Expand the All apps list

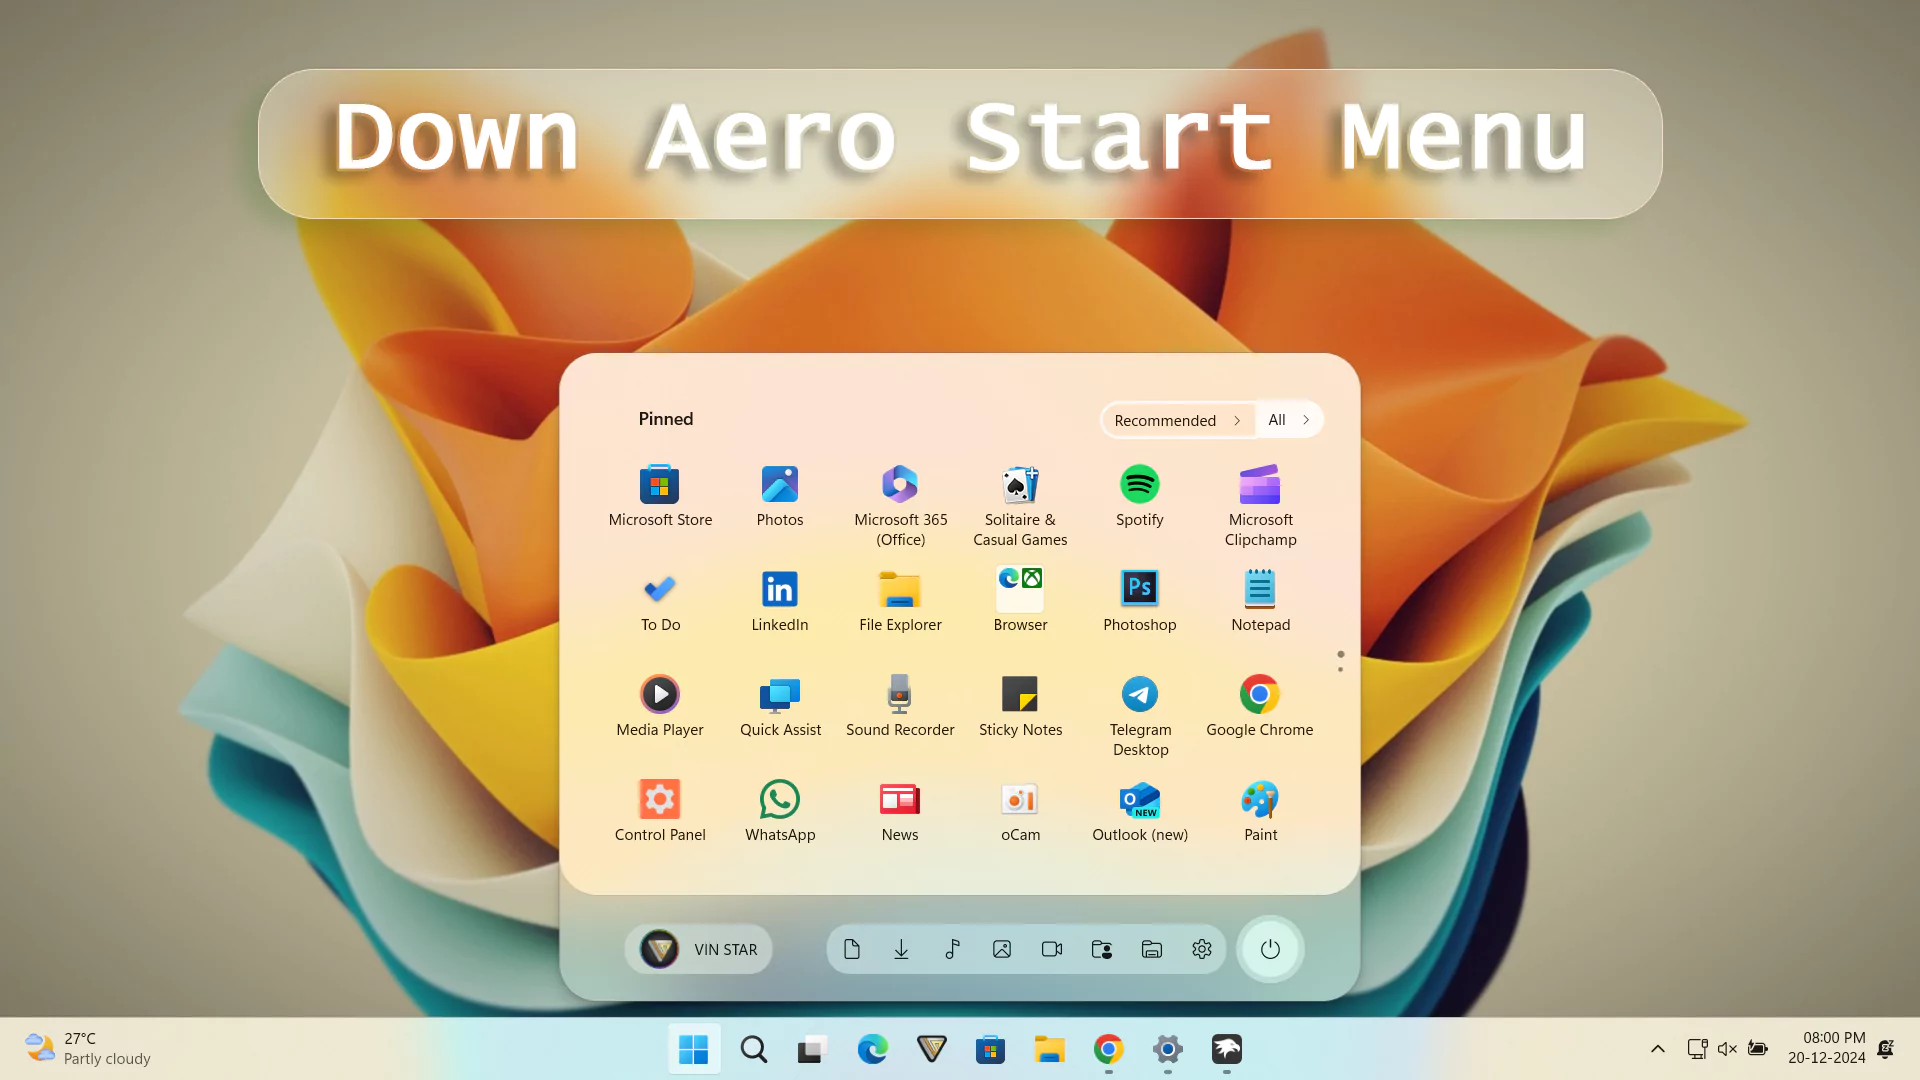pyautogui.click(x=1289, y=420)
